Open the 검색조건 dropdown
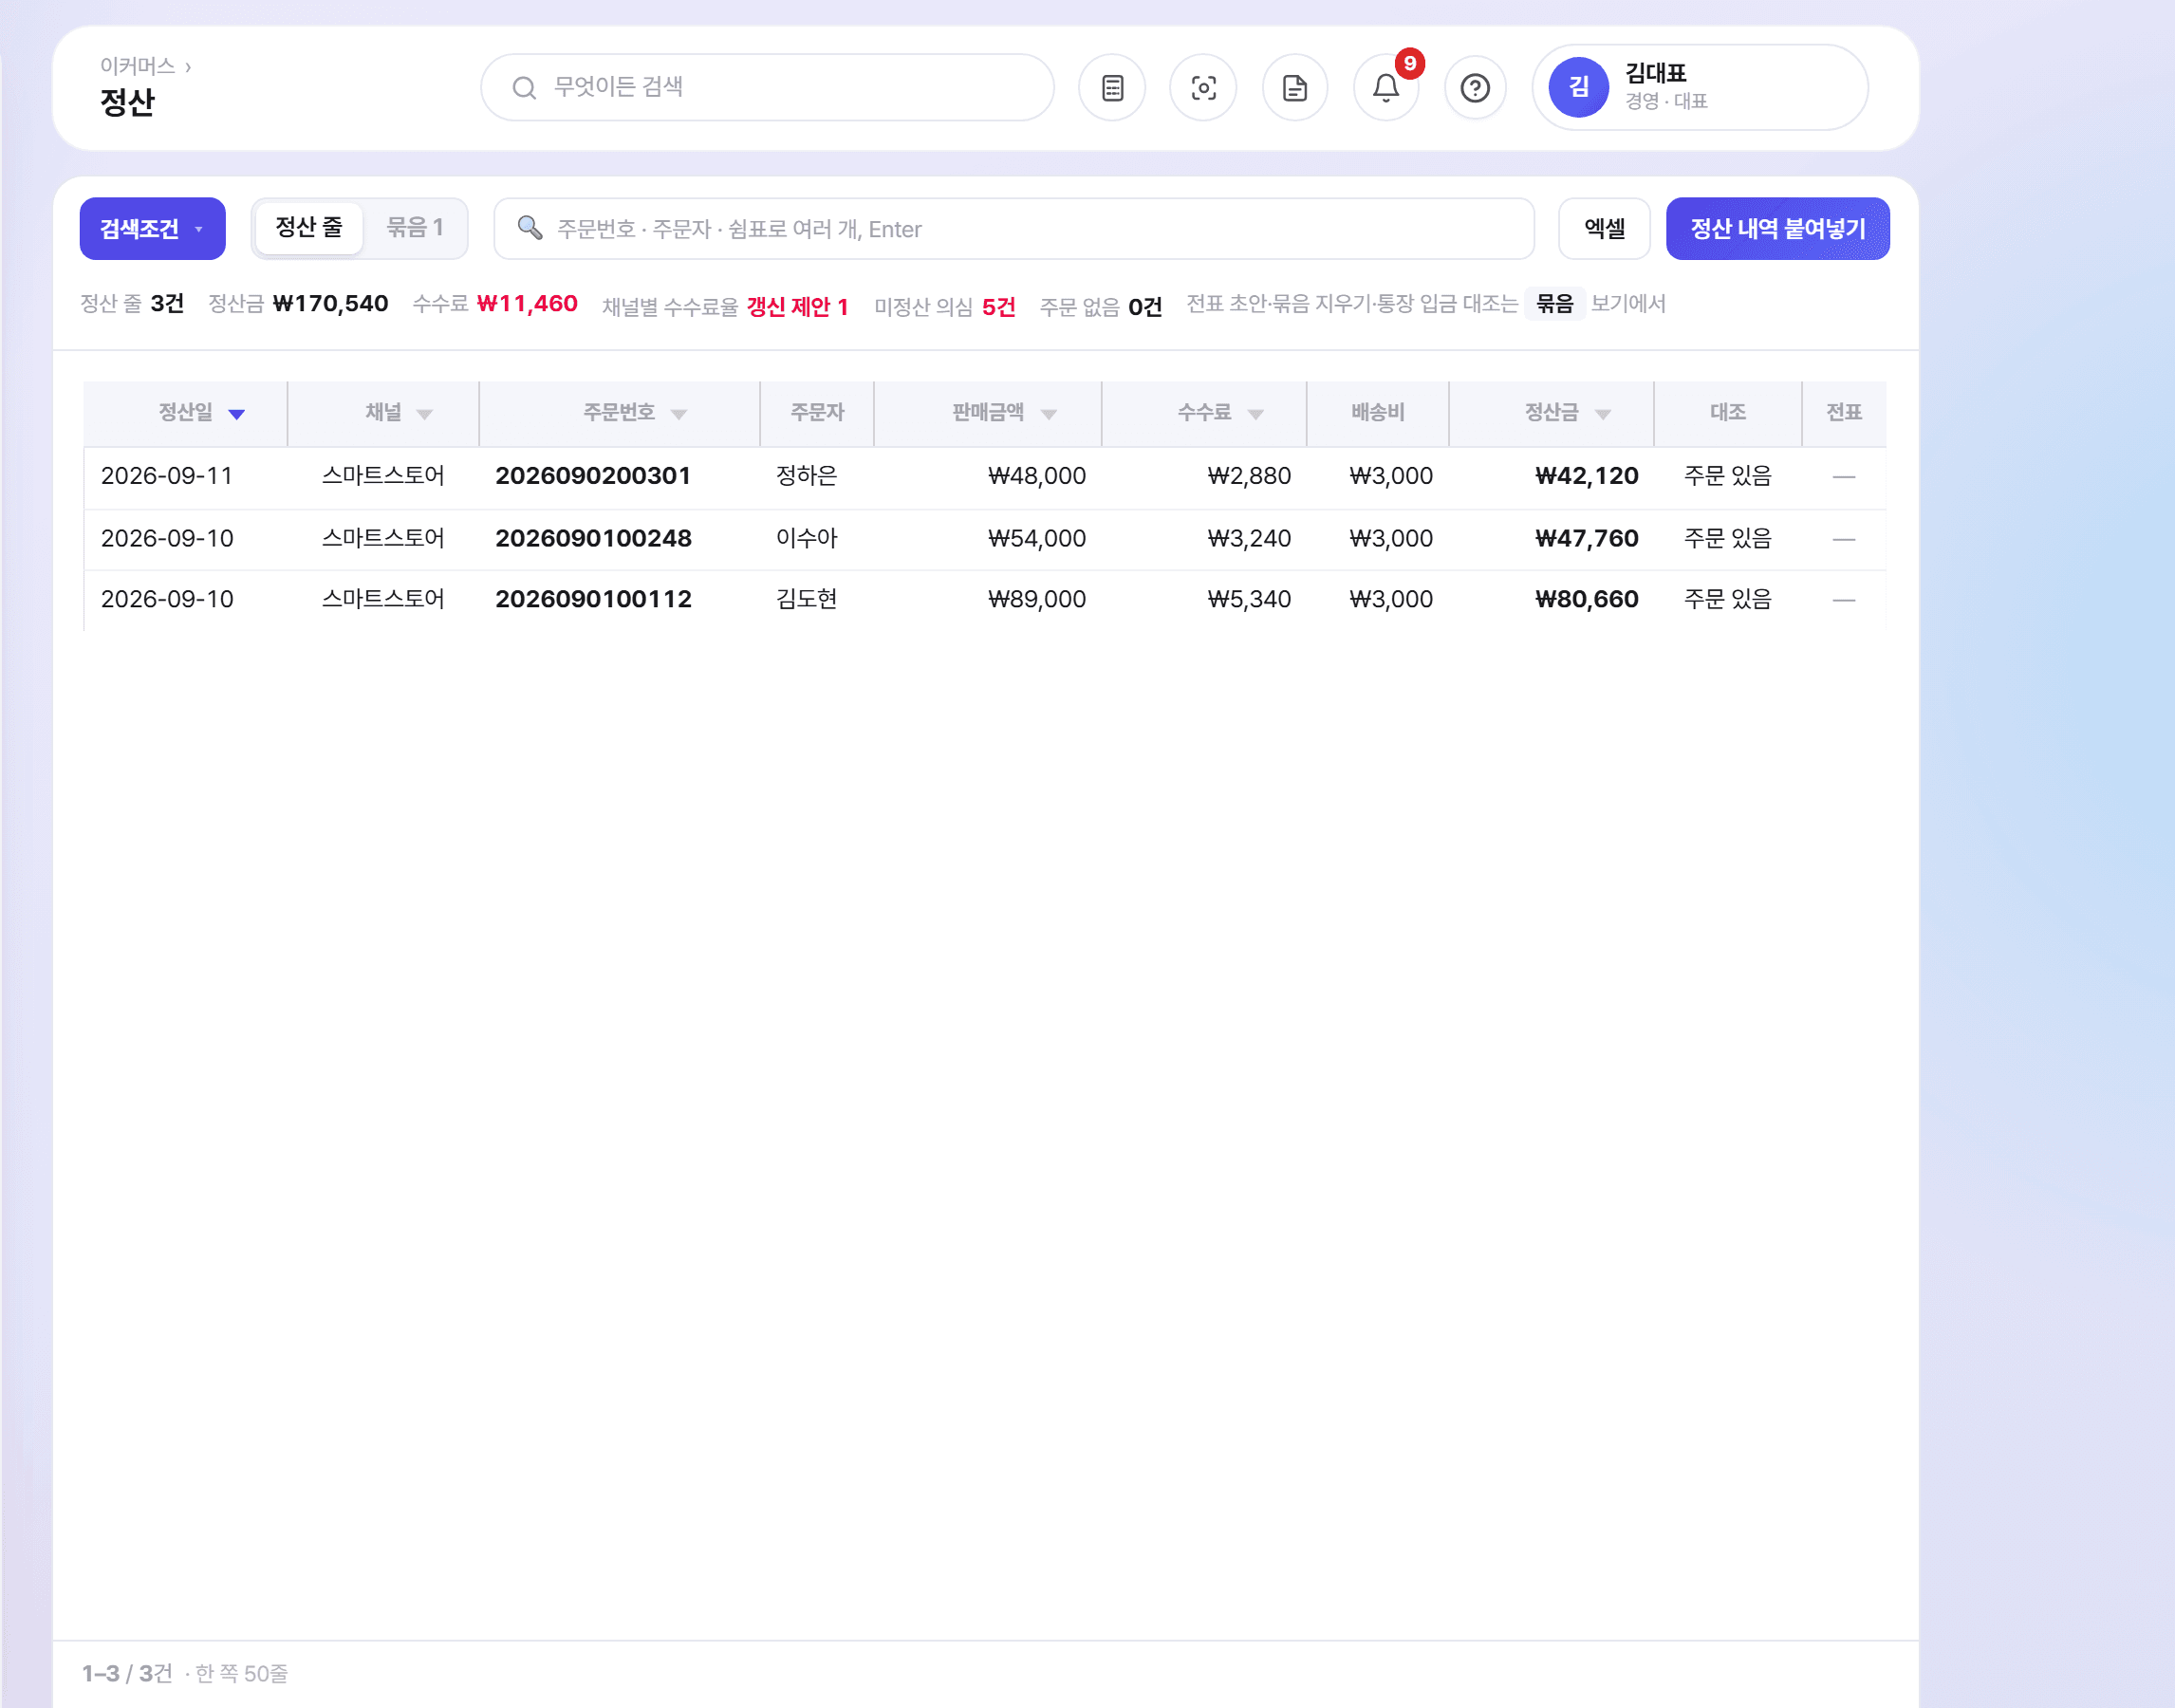This screenshot has height=1708, width=2175. [152, 228]
